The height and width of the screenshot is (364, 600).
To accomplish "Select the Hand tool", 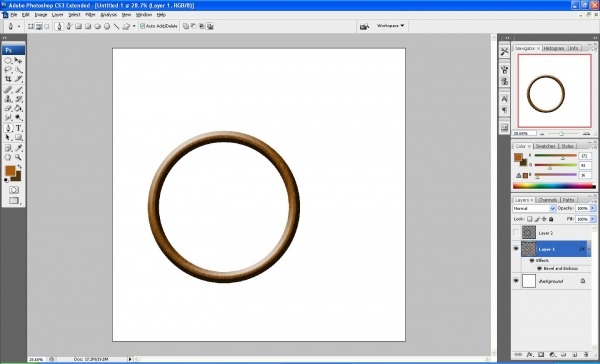I will pos(8,157).
